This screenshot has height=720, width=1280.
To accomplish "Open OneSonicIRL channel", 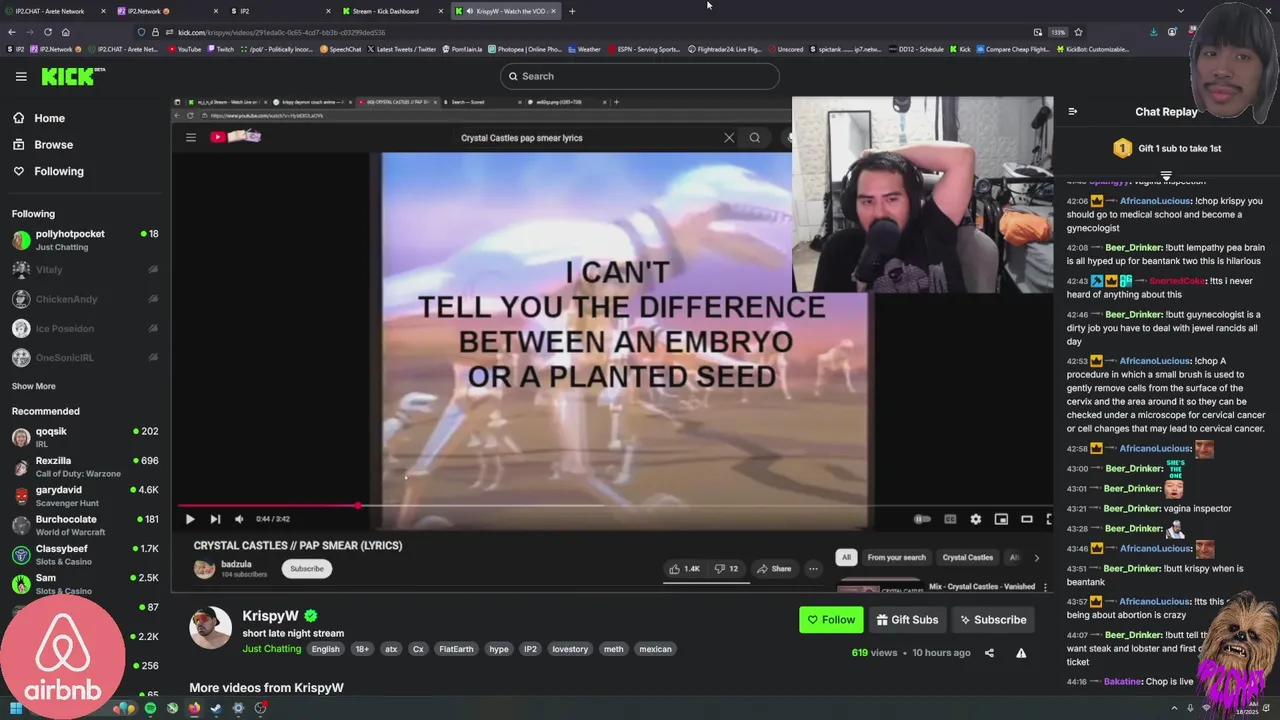I will click(x=85, y=357).
